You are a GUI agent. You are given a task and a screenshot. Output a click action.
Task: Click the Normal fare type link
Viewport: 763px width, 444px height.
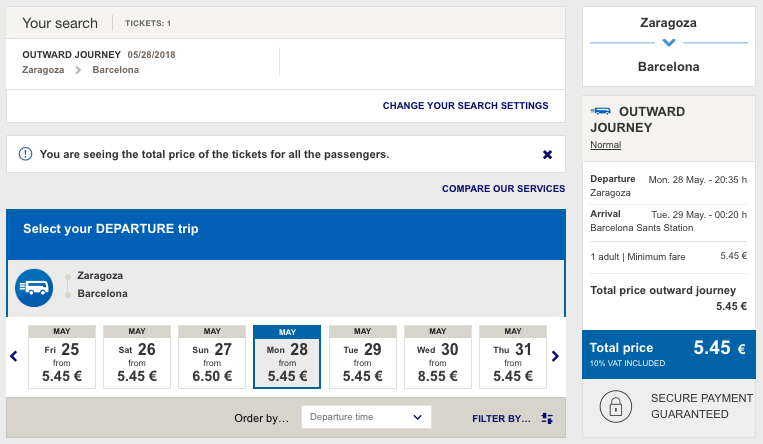coord(605,145)
